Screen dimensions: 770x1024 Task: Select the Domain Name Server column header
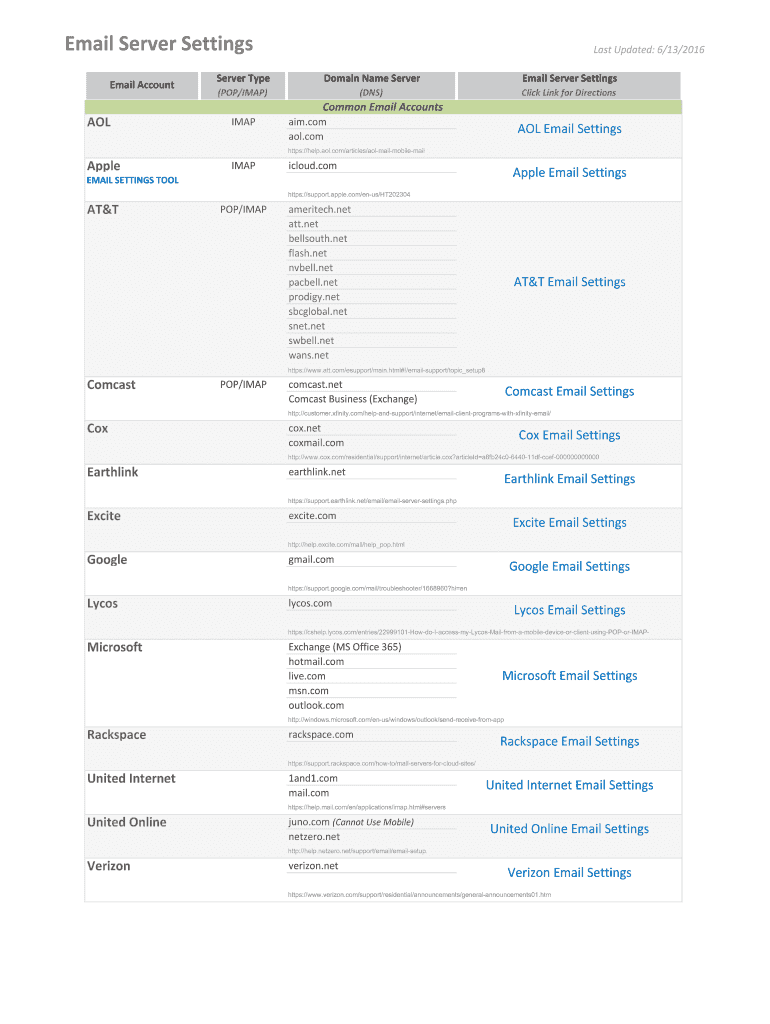pyautogui.click(x=371, y=78)
